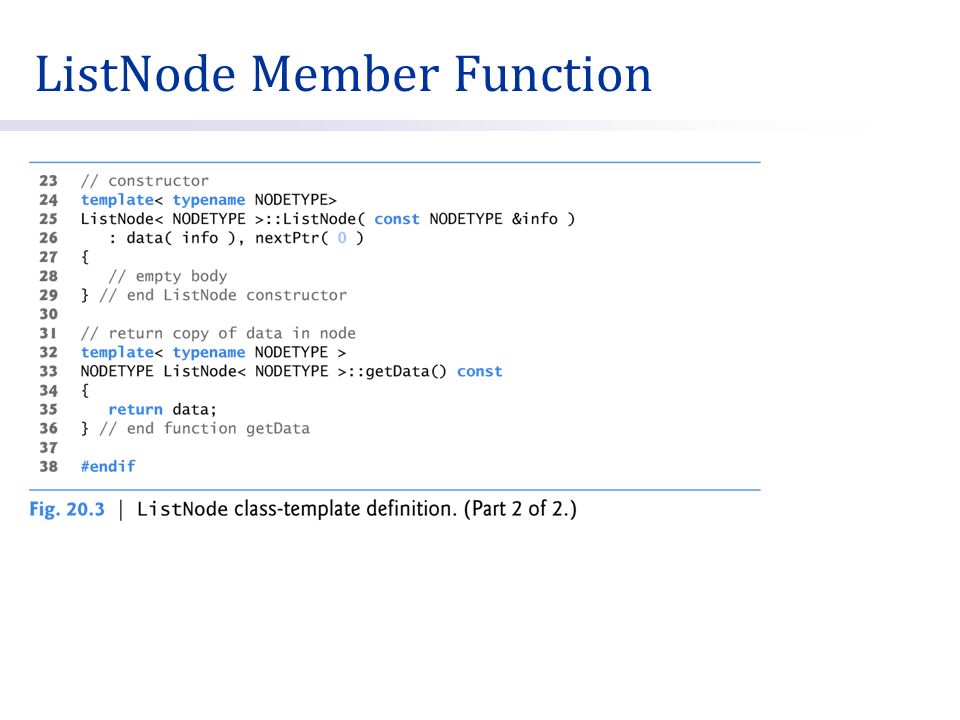Click line 32 "template< typename NODETYPE >"

[x=213, y=353]
